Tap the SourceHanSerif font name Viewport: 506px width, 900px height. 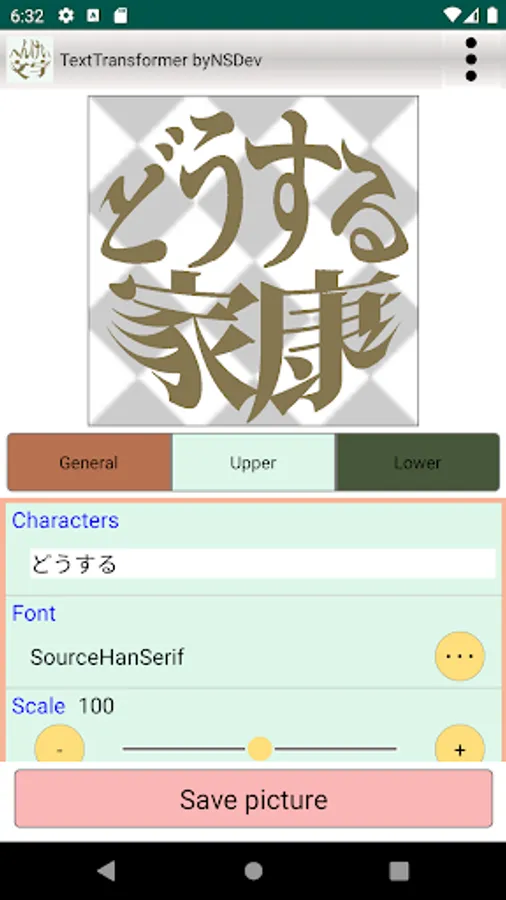pyautogui.click(x=107, y=657)
